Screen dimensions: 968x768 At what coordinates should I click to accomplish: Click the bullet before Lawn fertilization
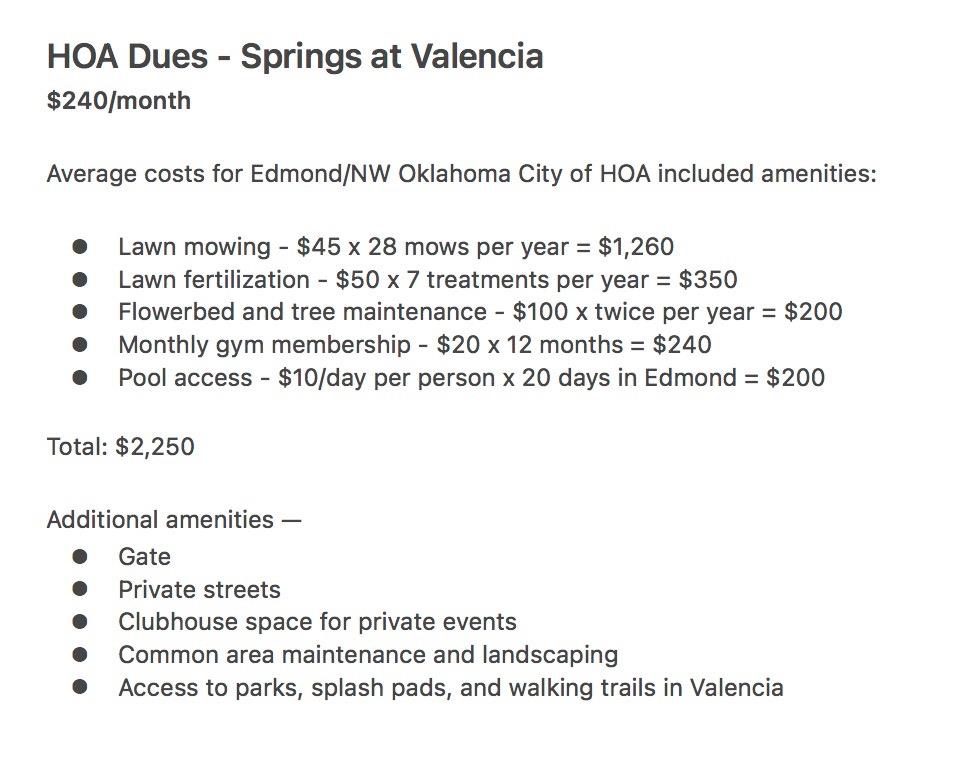(80, 280)
